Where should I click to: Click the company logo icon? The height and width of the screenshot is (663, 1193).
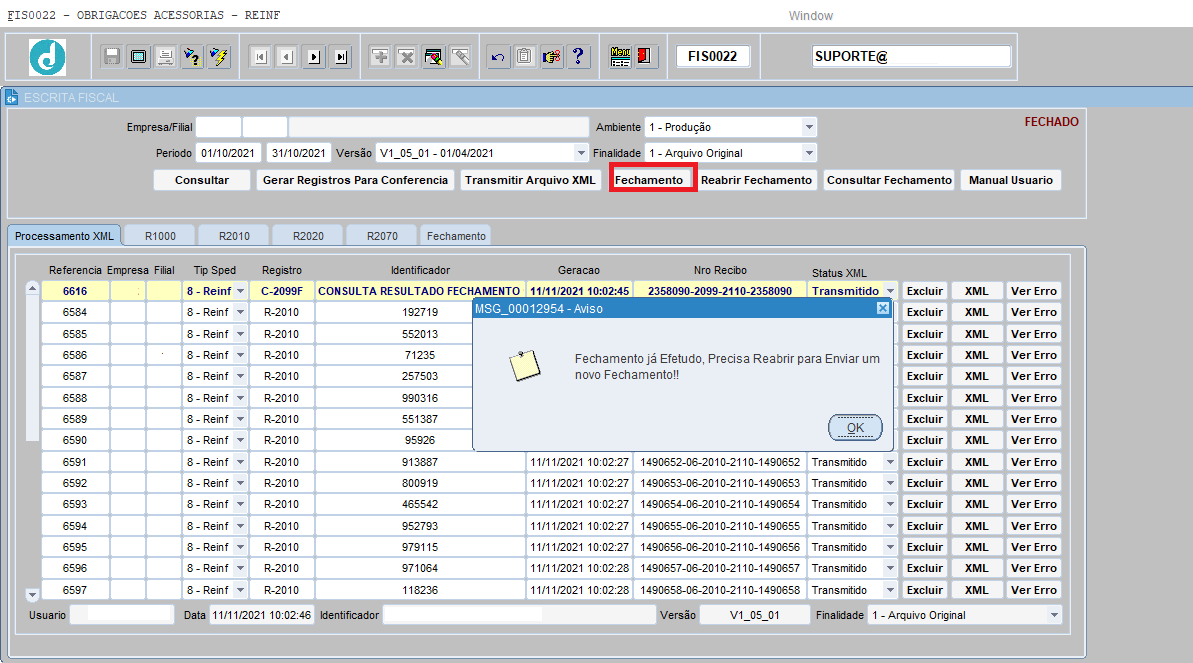47,57
